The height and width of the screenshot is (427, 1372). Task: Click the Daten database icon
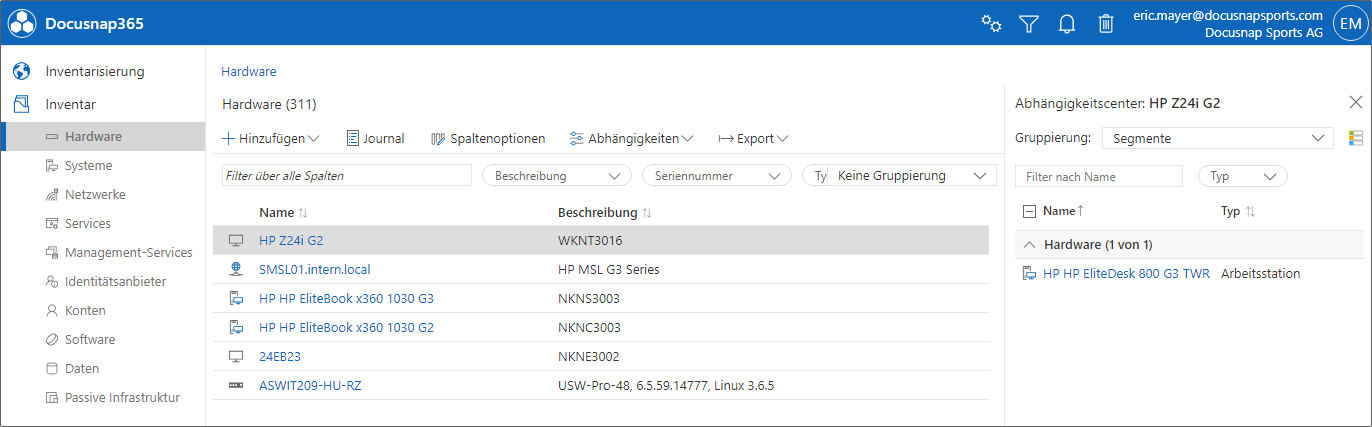click(52, 369)
